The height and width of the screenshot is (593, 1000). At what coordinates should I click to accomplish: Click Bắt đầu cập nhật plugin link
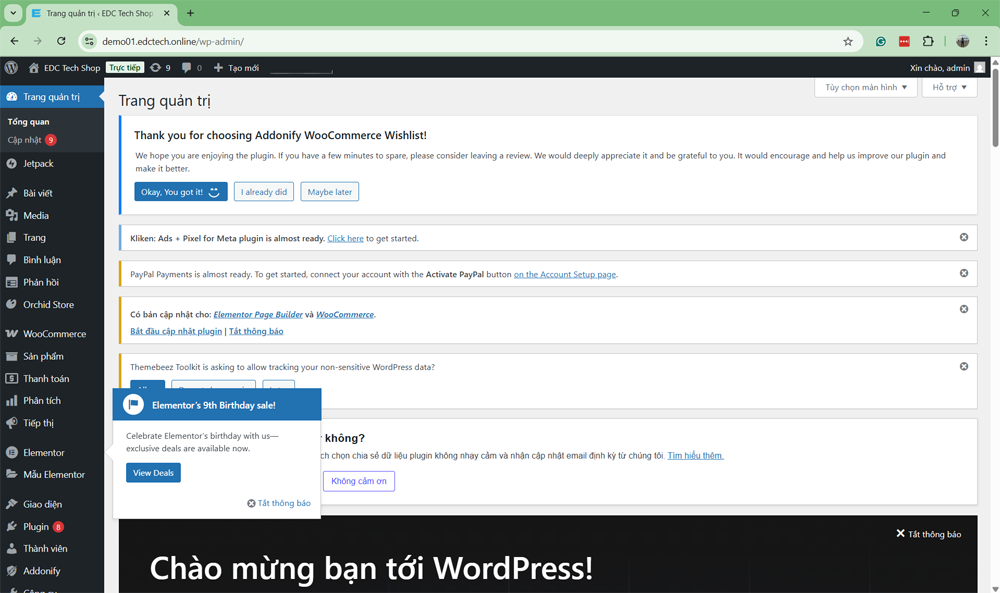pyautogui.click(x=176, y=332)
